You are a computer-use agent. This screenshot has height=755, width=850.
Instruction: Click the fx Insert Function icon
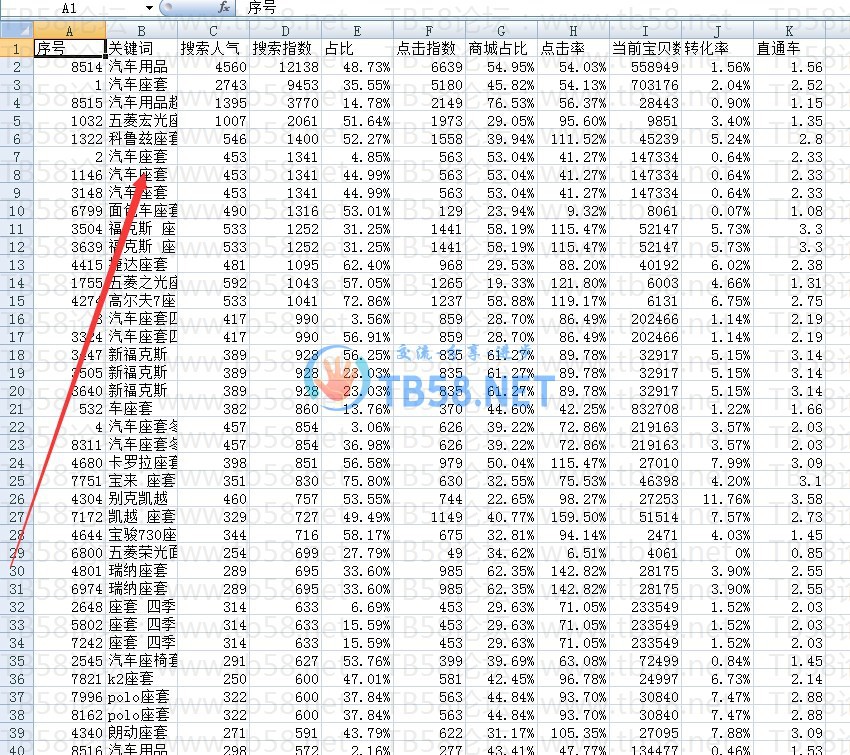point(224,8)
